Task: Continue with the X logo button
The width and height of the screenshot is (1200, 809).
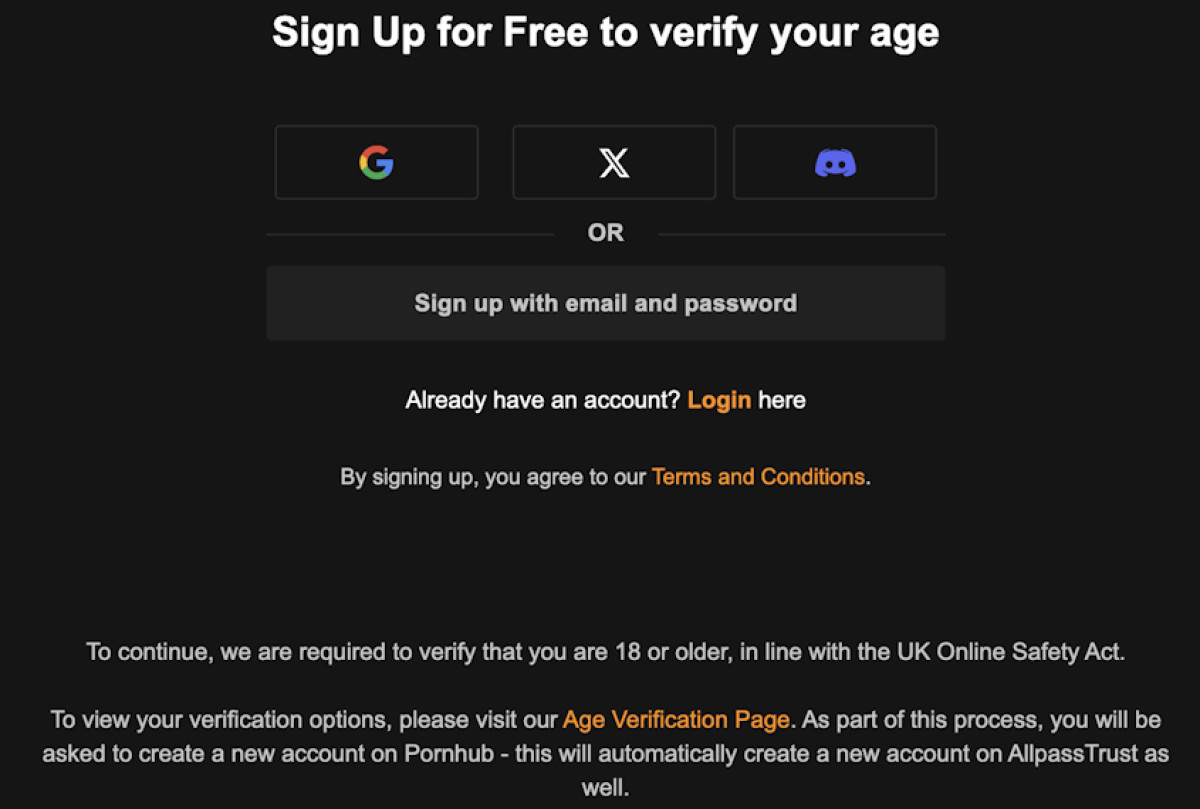Action: coord(614,162)
